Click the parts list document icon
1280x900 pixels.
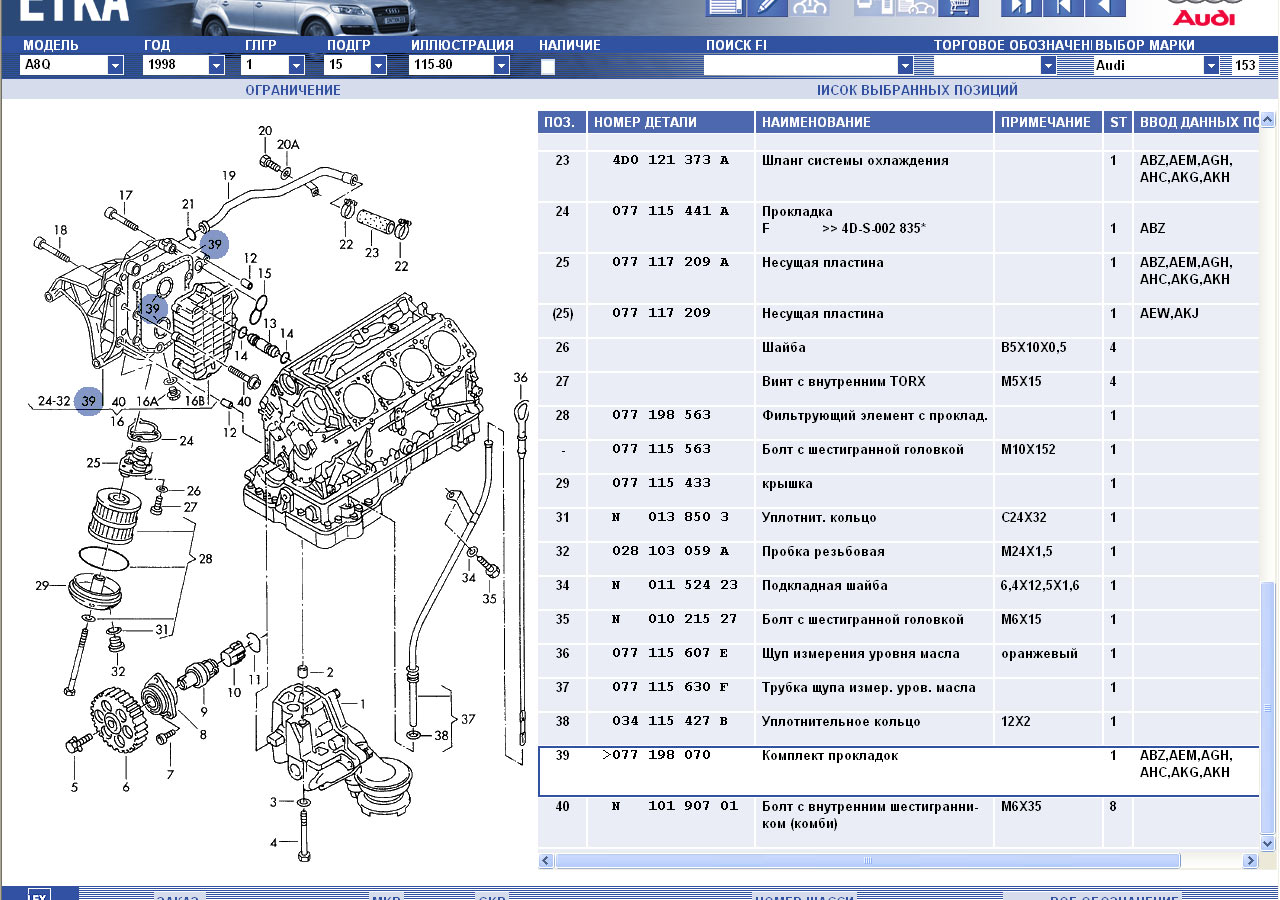tap(725, 7)
